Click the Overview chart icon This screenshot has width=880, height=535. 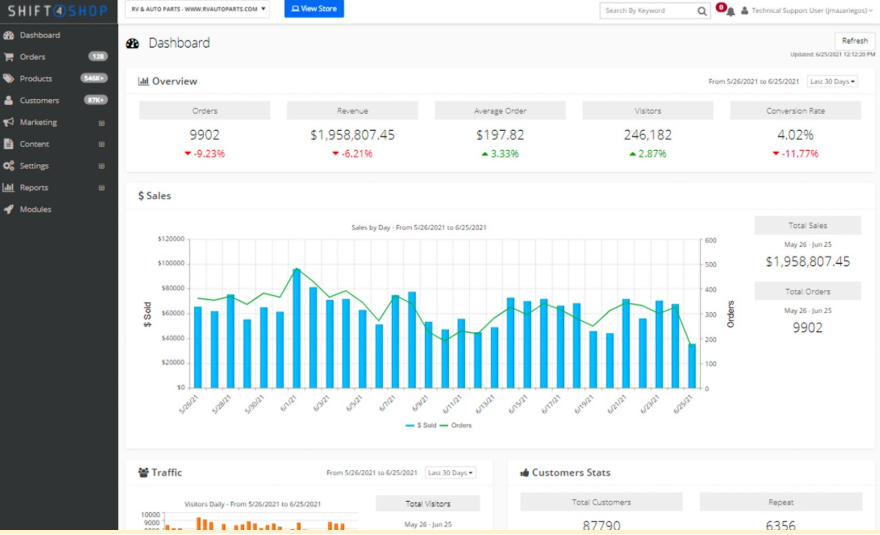(143, 81)
